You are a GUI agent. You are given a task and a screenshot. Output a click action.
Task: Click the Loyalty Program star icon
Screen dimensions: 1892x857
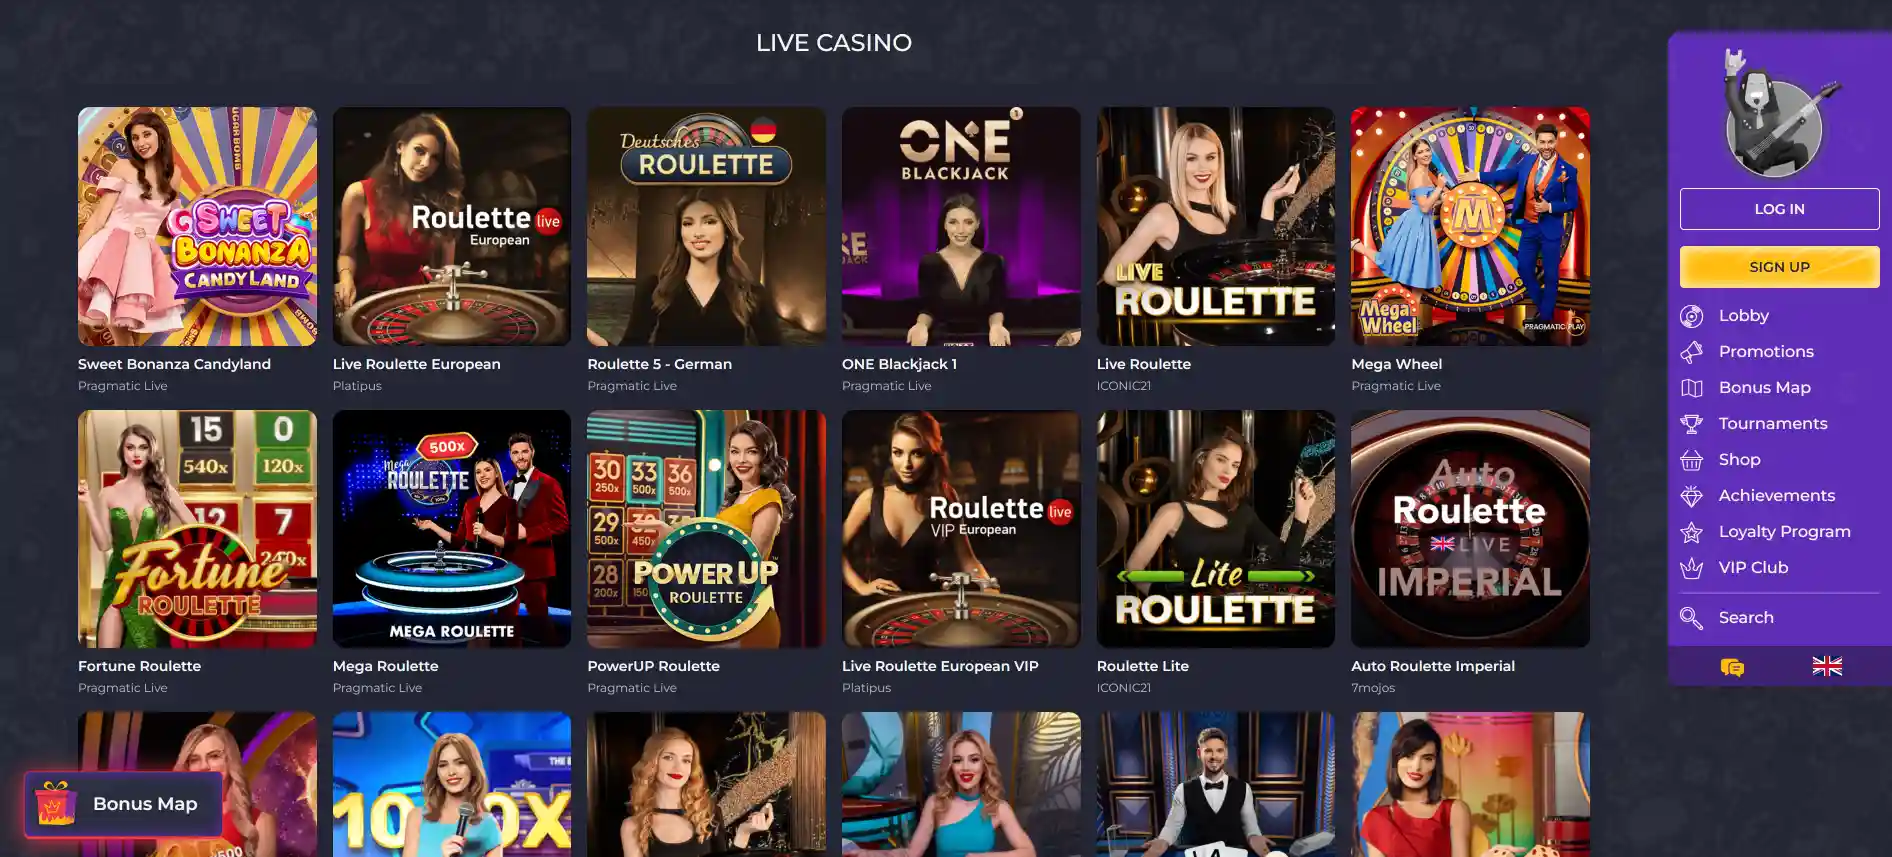point(1691,532)
